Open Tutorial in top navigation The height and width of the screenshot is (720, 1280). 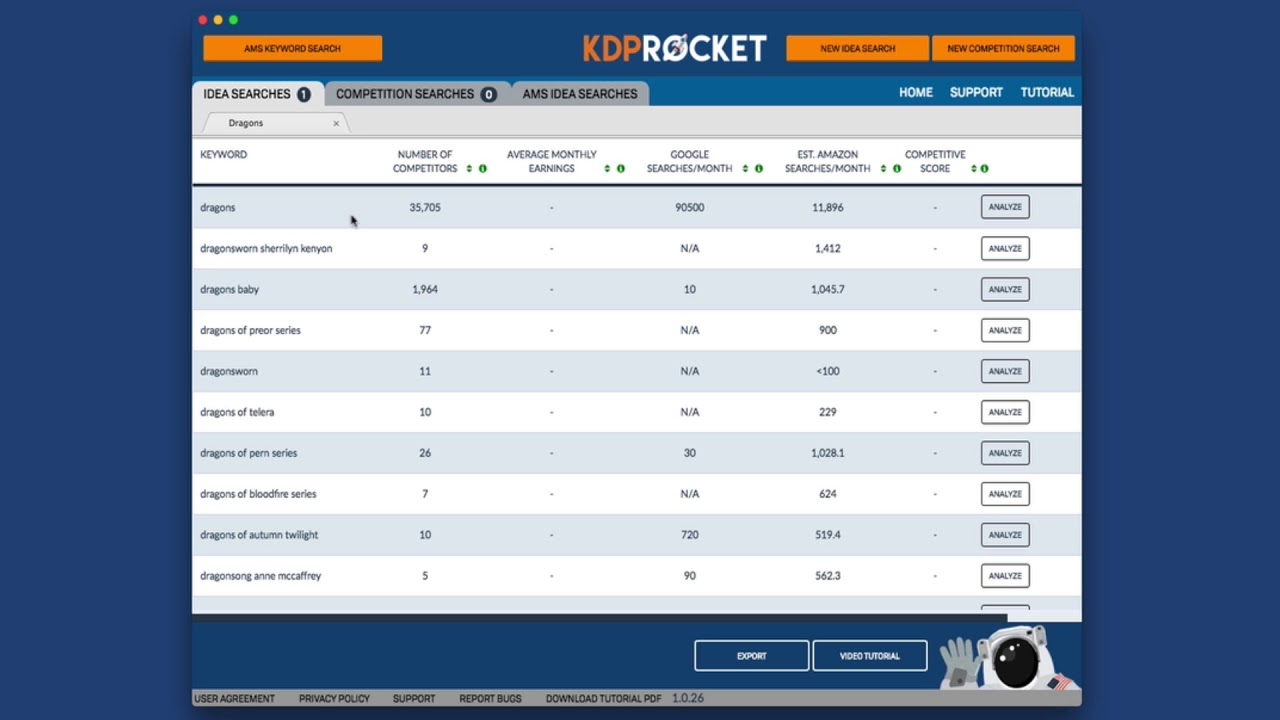1047,92
